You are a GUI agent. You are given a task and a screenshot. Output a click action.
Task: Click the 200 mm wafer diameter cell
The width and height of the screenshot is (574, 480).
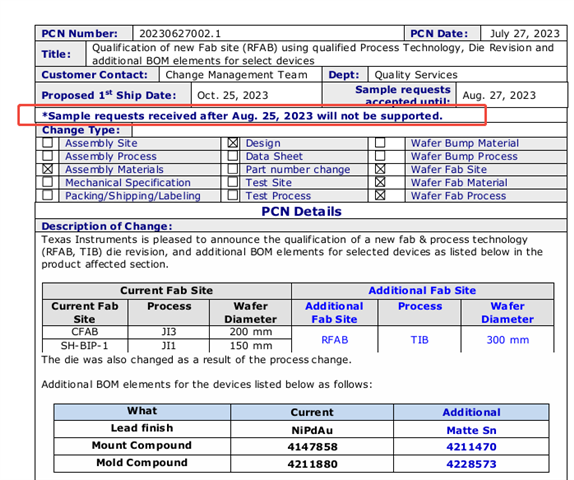(x=251, y=332)
